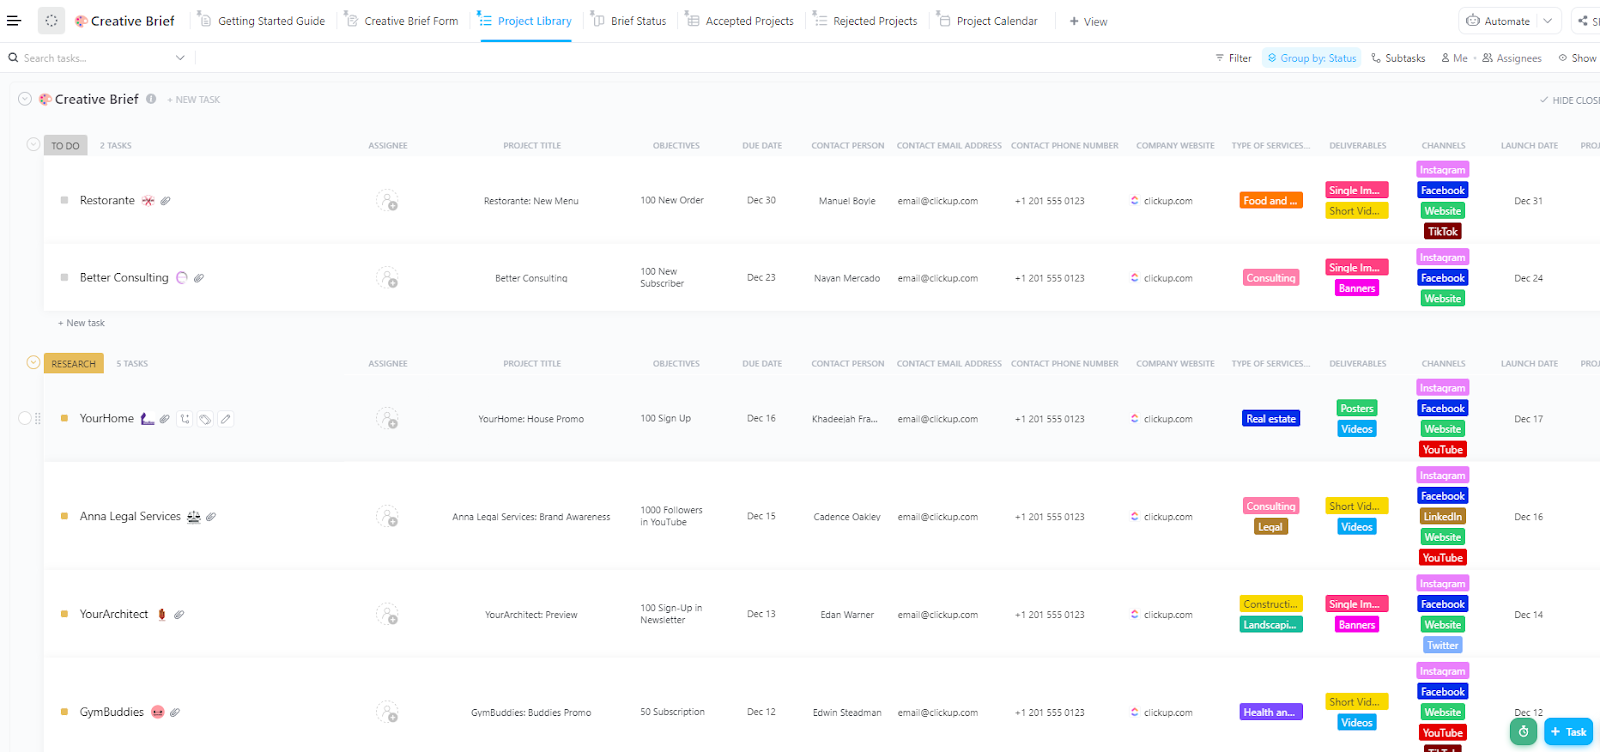Open attachment icon on GymBuddies row
Image resolution: width=1600 pixels, height=752 pixels.
(175, 713)
